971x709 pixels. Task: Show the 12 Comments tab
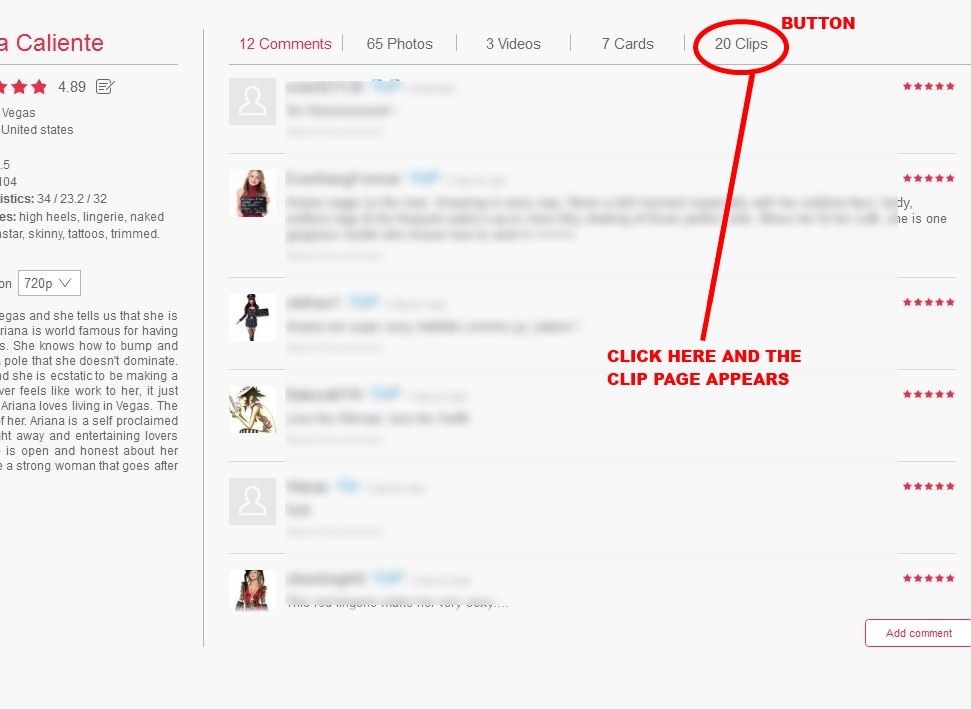click(x=285, y=44)
